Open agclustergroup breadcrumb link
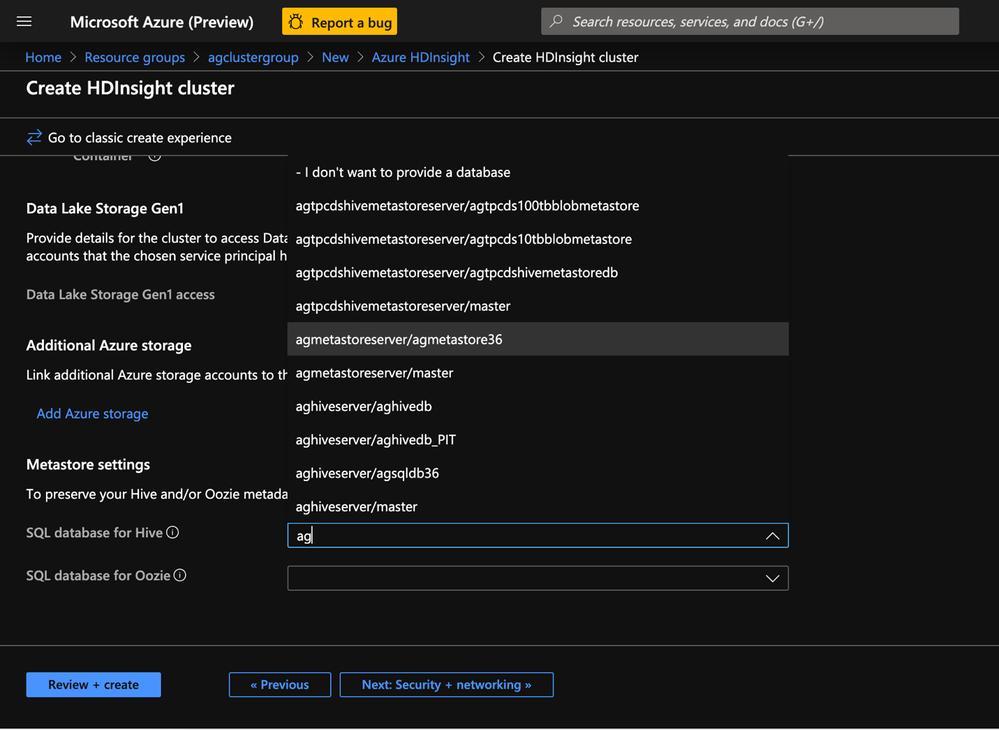This screenshot has height=730, width=999. [x=253, y=58]
